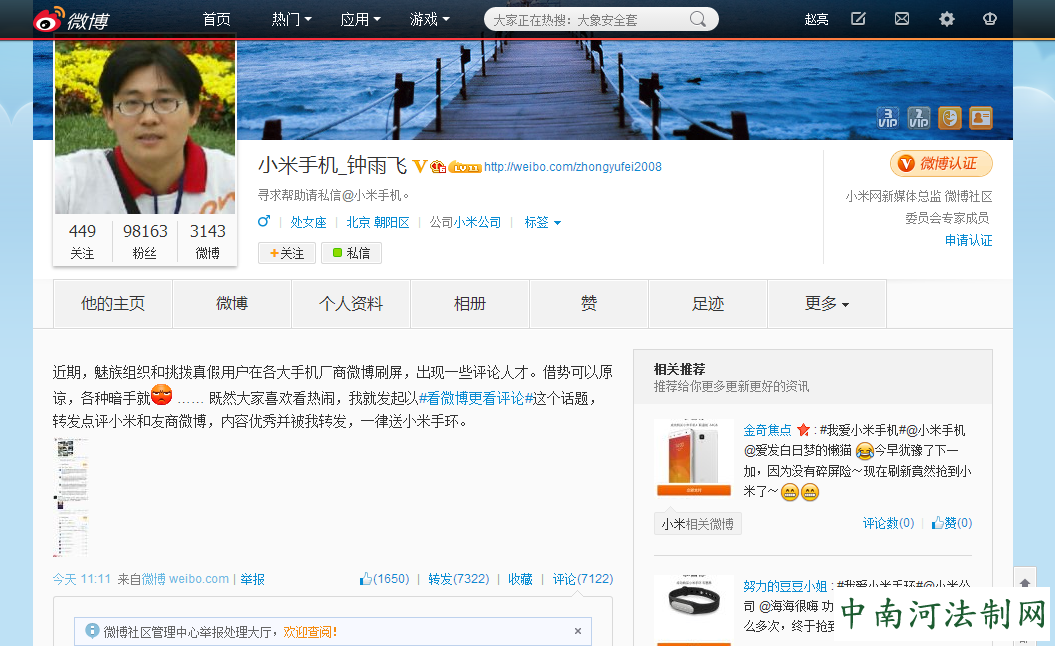Click the 收藏 favorite link
This screenshot has height=646, width=1055.
point(520,579)
